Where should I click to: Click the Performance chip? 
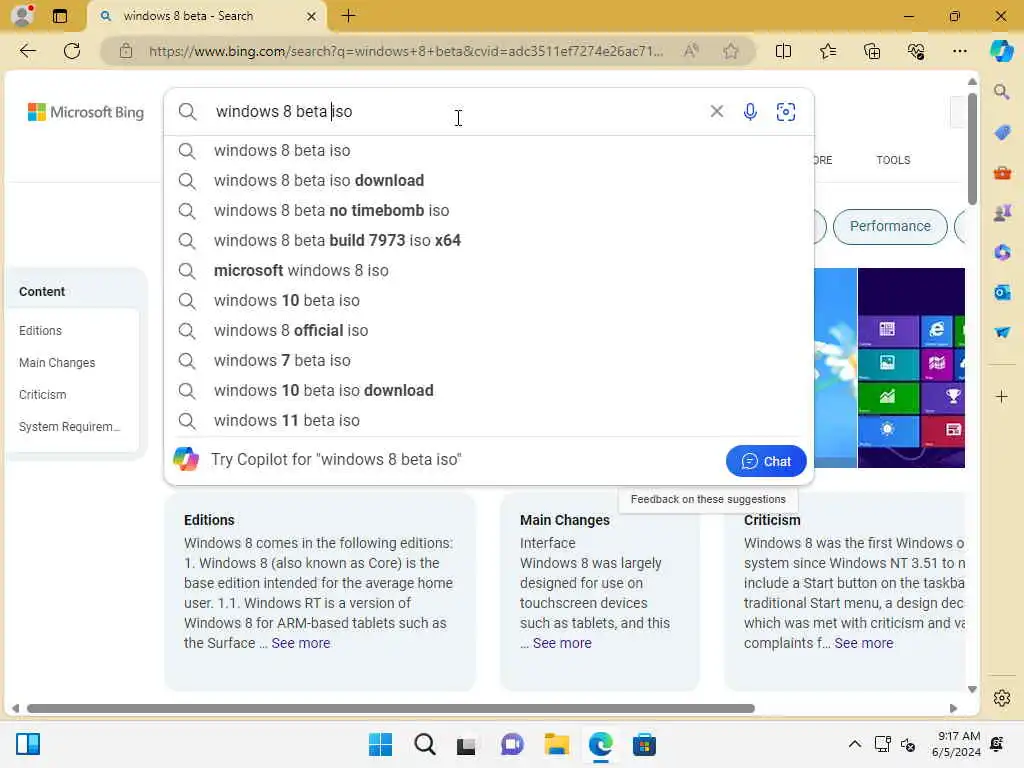[x=890, y=227]
